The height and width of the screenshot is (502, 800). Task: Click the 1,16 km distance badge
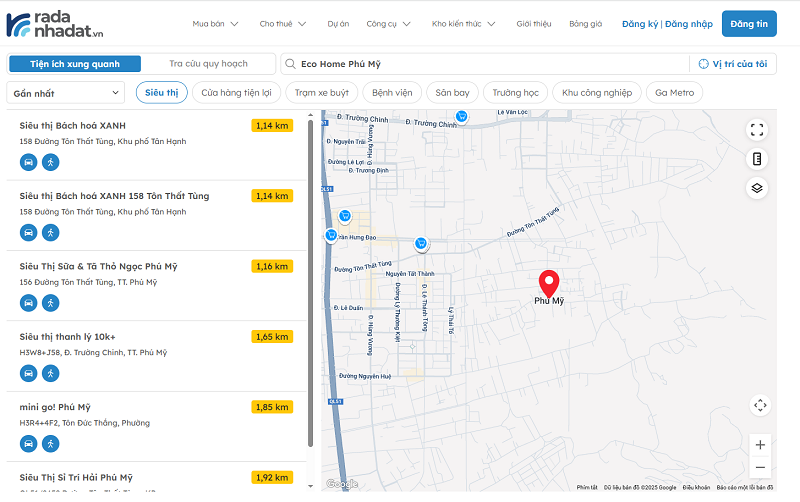[x=272, y=266]
